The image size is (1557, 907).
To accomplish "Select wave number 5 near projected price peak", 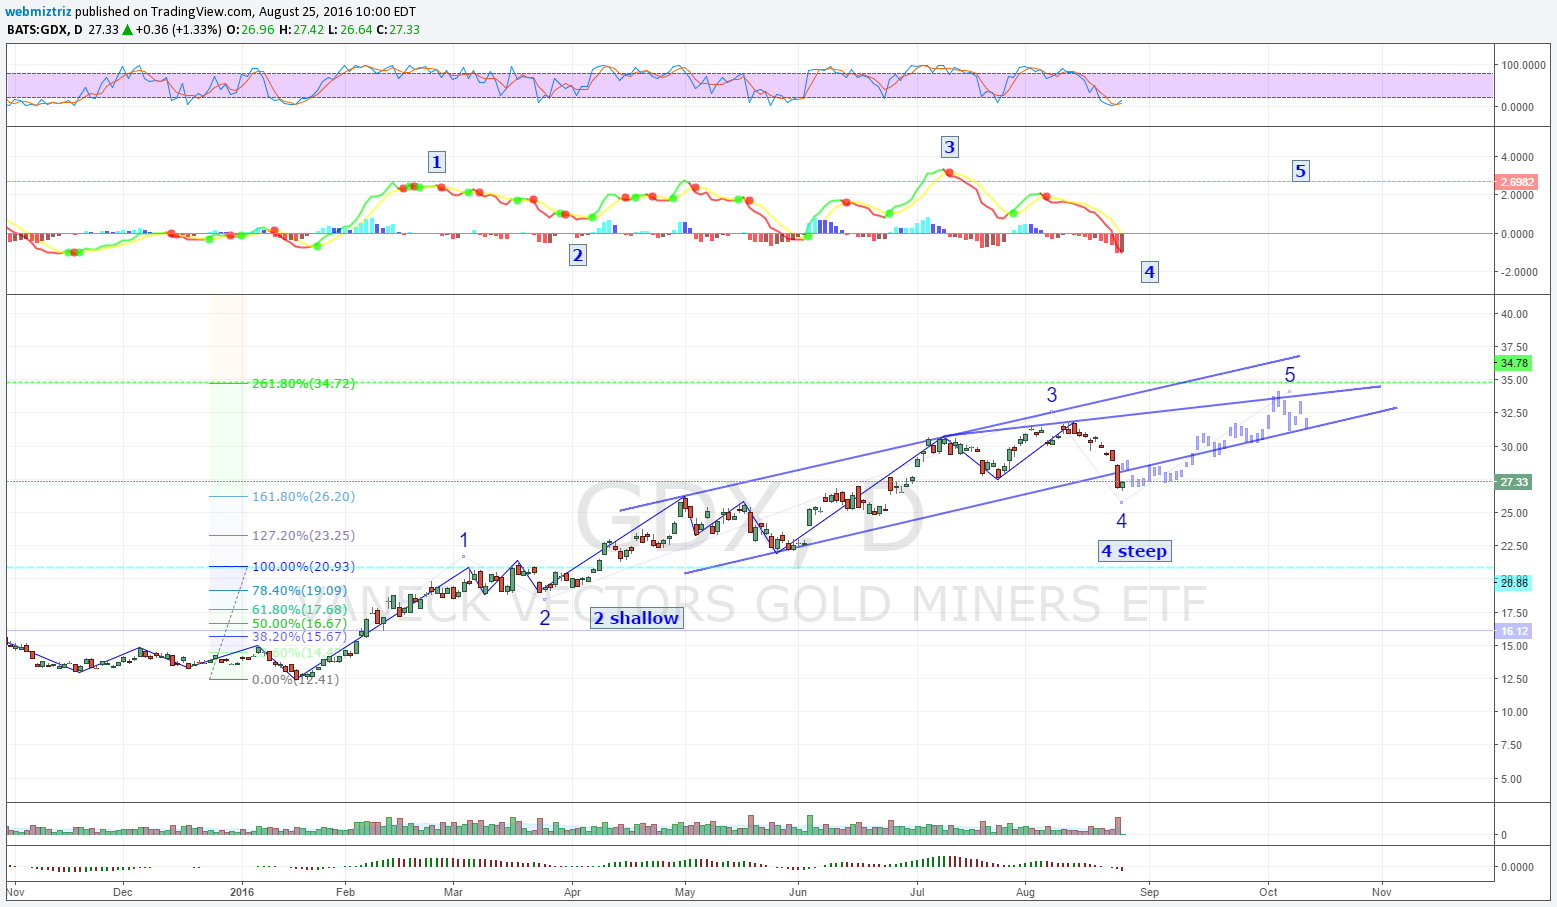I will (x=1290, y=375).
